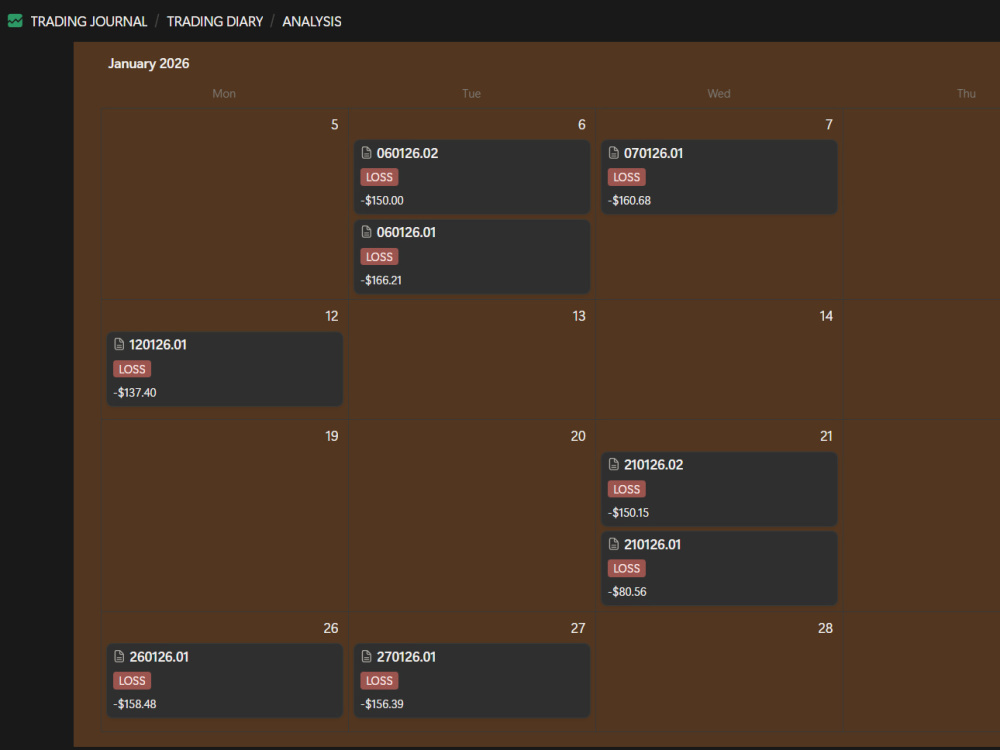The height and width of the screenshot is (750, 1000).
Task: Select the ANALYSIS breadcrumb item
Action: point(312,22)
